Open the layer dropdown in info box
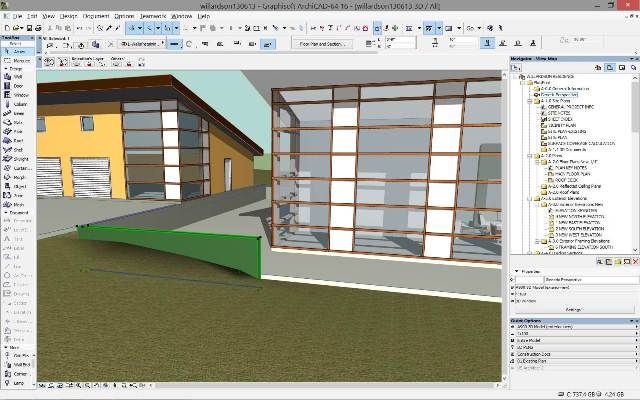 pos(142,44)
